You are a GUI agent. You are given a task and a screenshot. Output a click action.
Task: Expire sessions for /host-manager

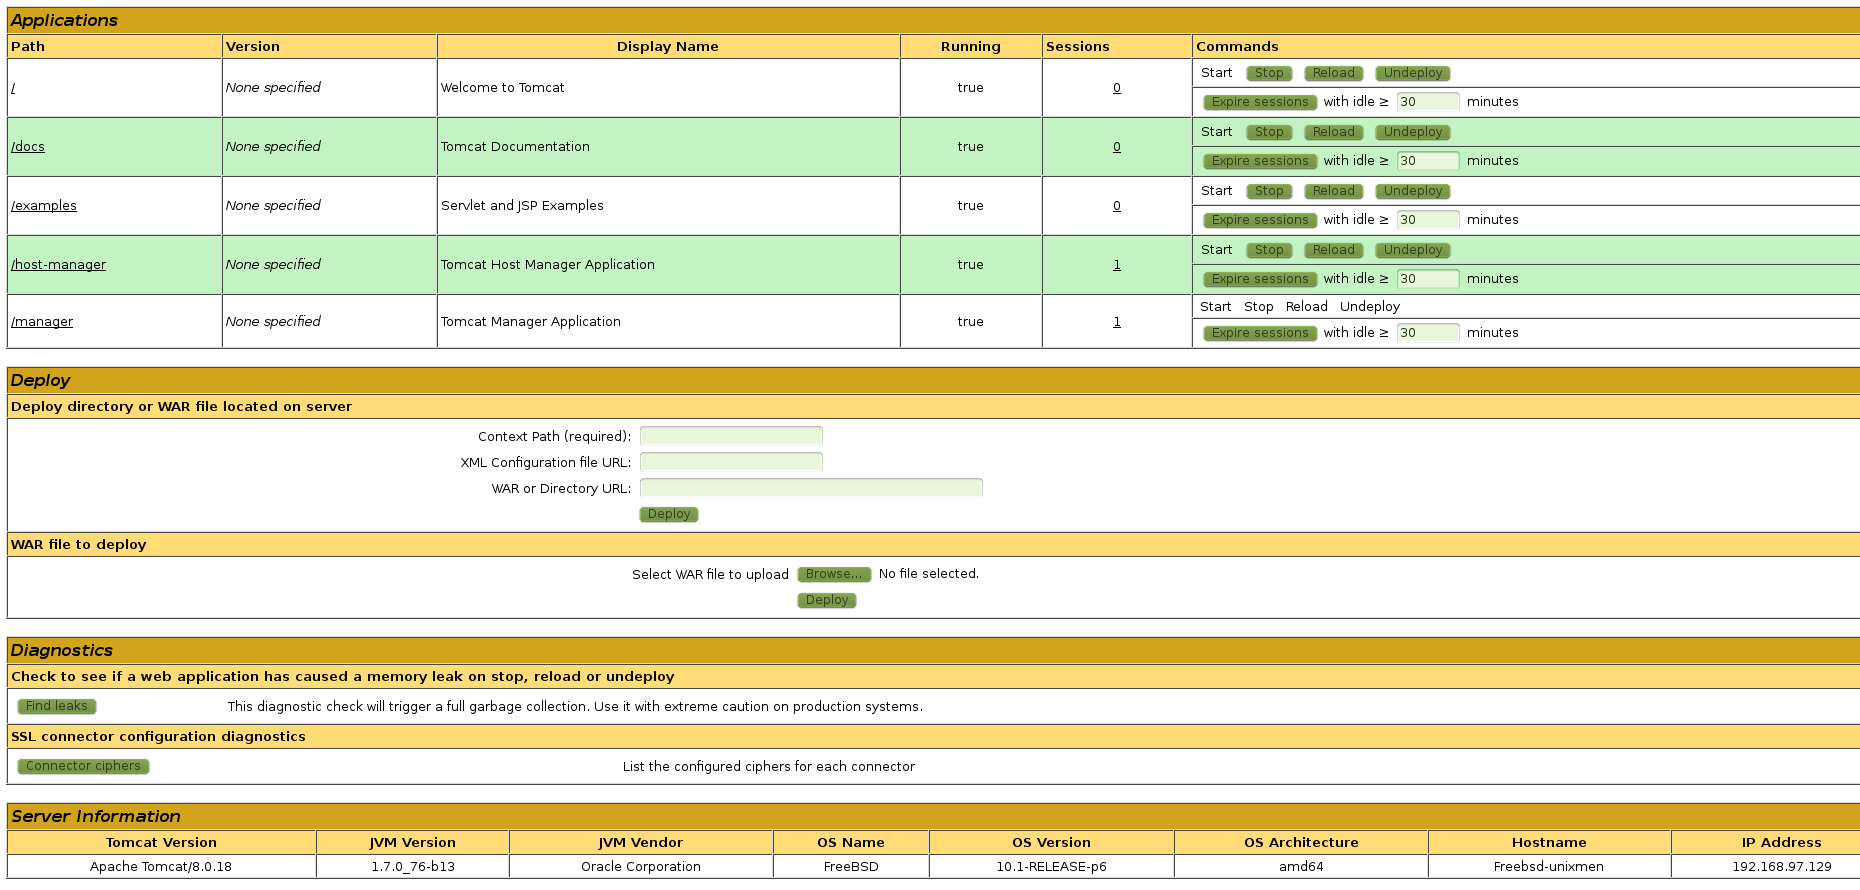(x=1260, y=279)
